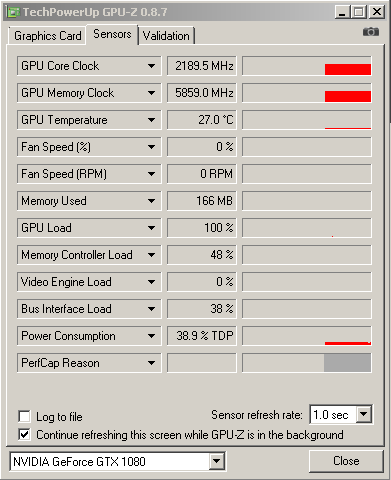Switch to the Validation tab
Image resolution: width=391 pixels, height=480 pixels.
coord(166,36)
